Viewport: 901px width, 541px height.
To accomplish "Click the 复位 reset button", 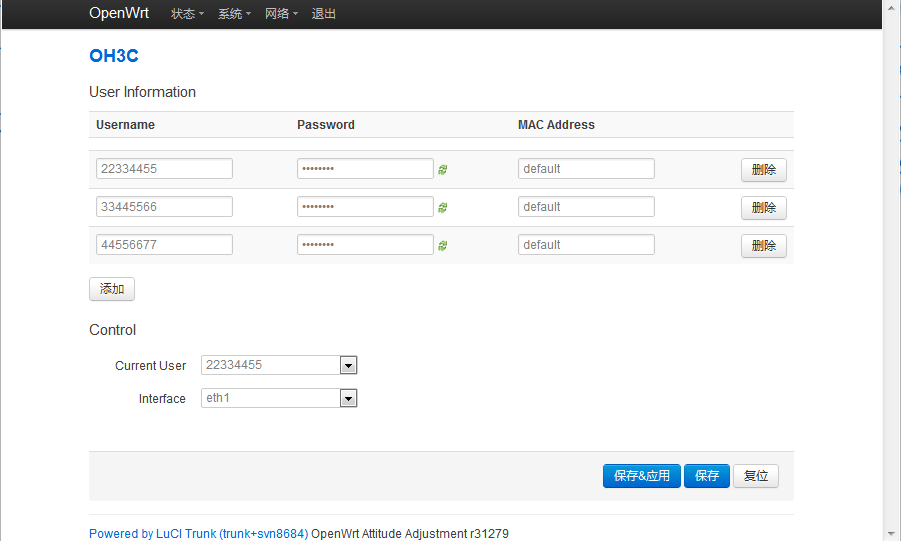I will point(756,476).
